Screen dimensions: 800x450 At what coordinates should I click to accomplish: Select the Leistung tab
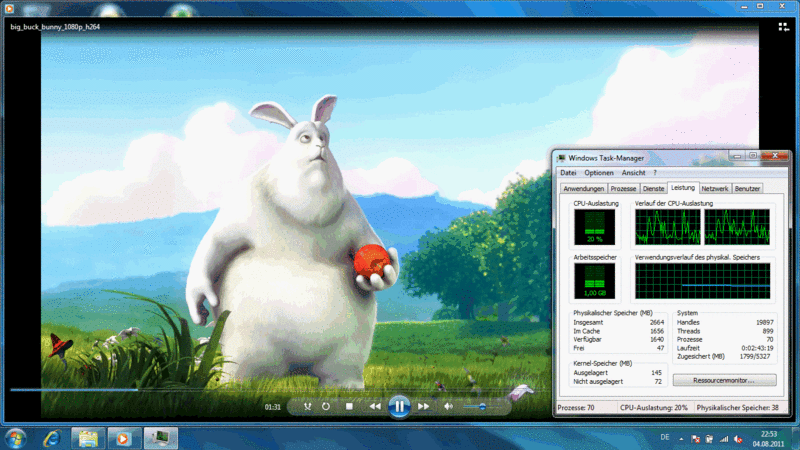click(683, 188)
